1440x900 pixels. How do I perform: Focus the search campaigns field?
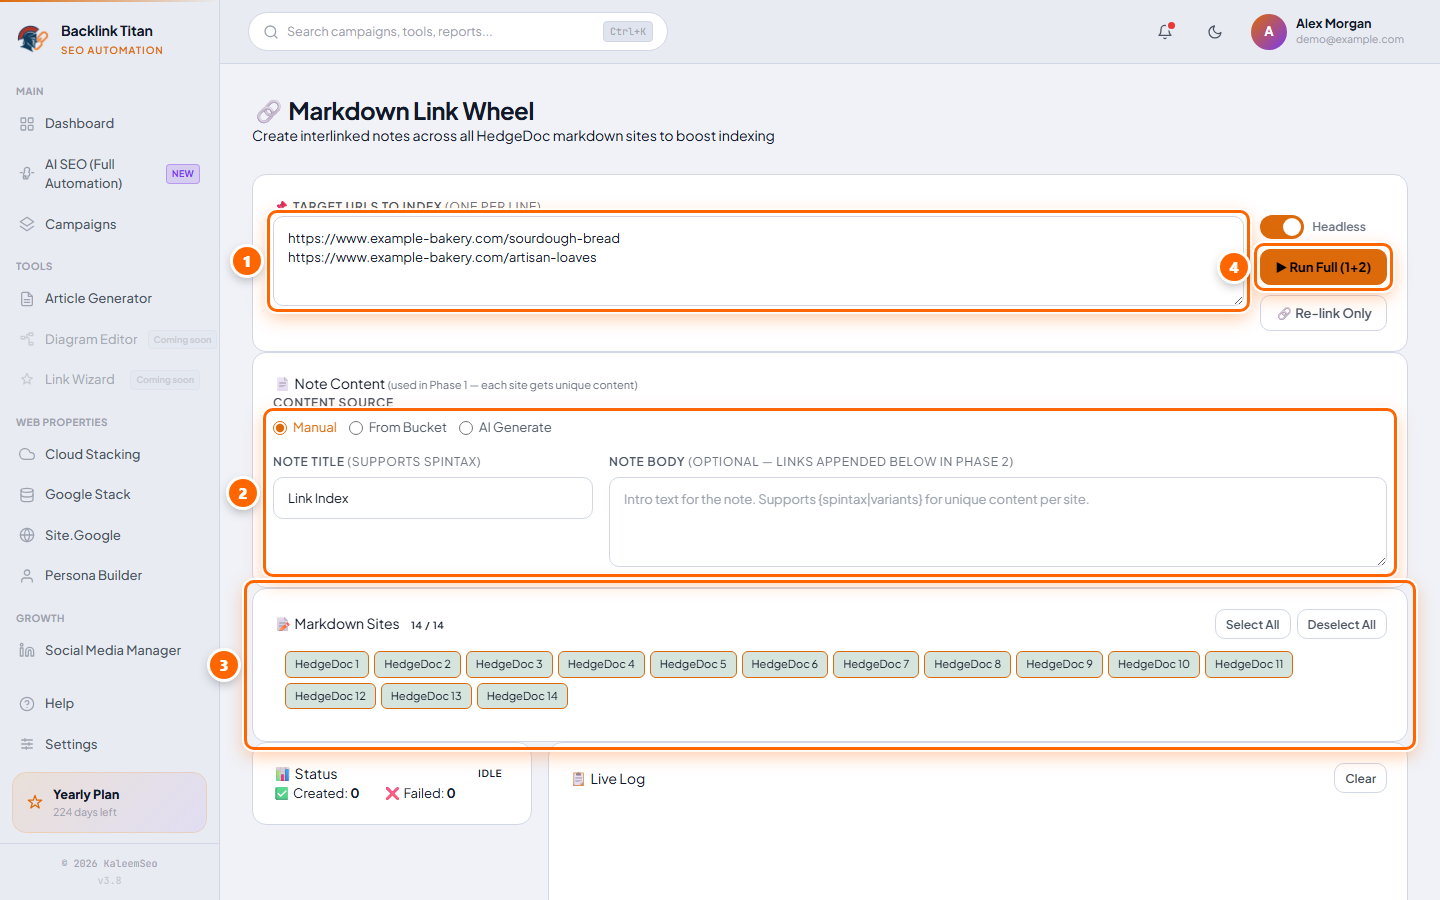tap(458, 32)
